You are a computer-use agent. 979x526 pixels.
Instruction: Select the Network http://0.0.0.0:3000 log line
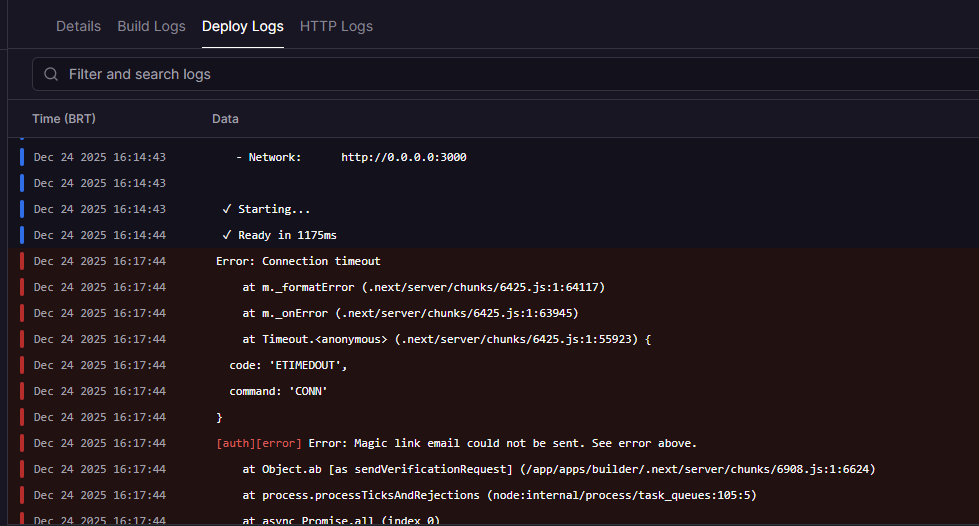(493, 157)
